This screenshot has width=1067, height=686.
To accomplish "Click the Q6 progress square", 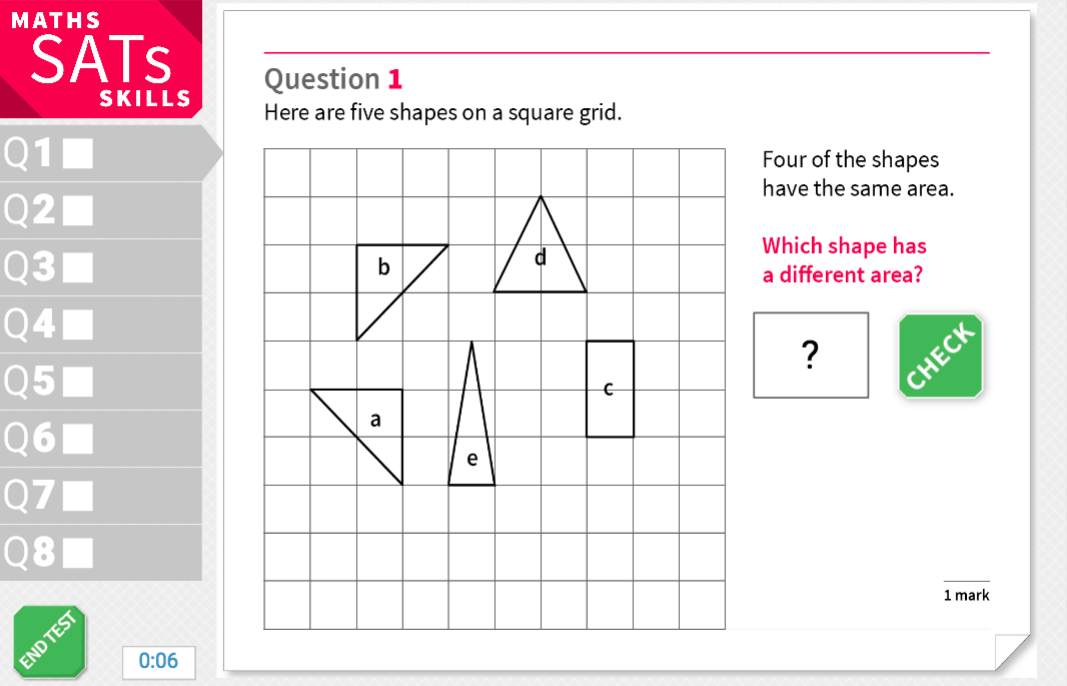I will [x=80, y=438].
